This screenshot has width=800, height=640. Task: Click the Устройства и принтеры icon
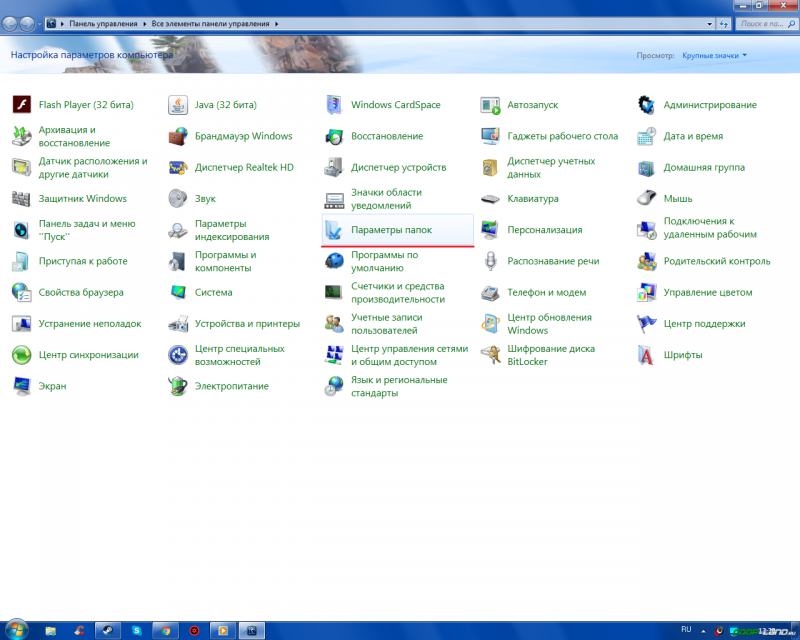point(178,324)
